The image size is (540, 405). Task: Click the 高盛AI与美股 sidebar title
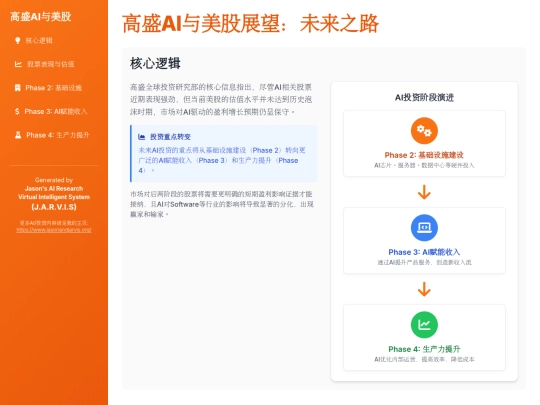(x=41, y=16)
